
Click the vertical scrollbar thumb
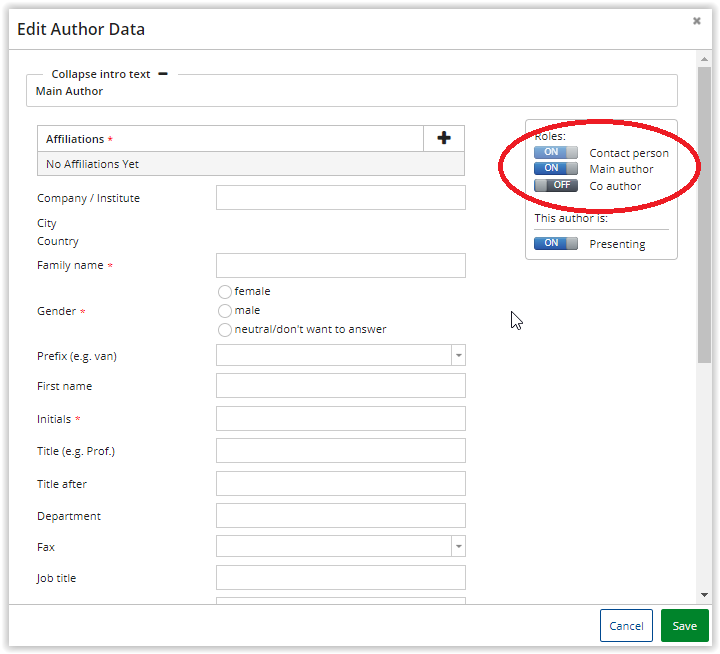(704, 215)
